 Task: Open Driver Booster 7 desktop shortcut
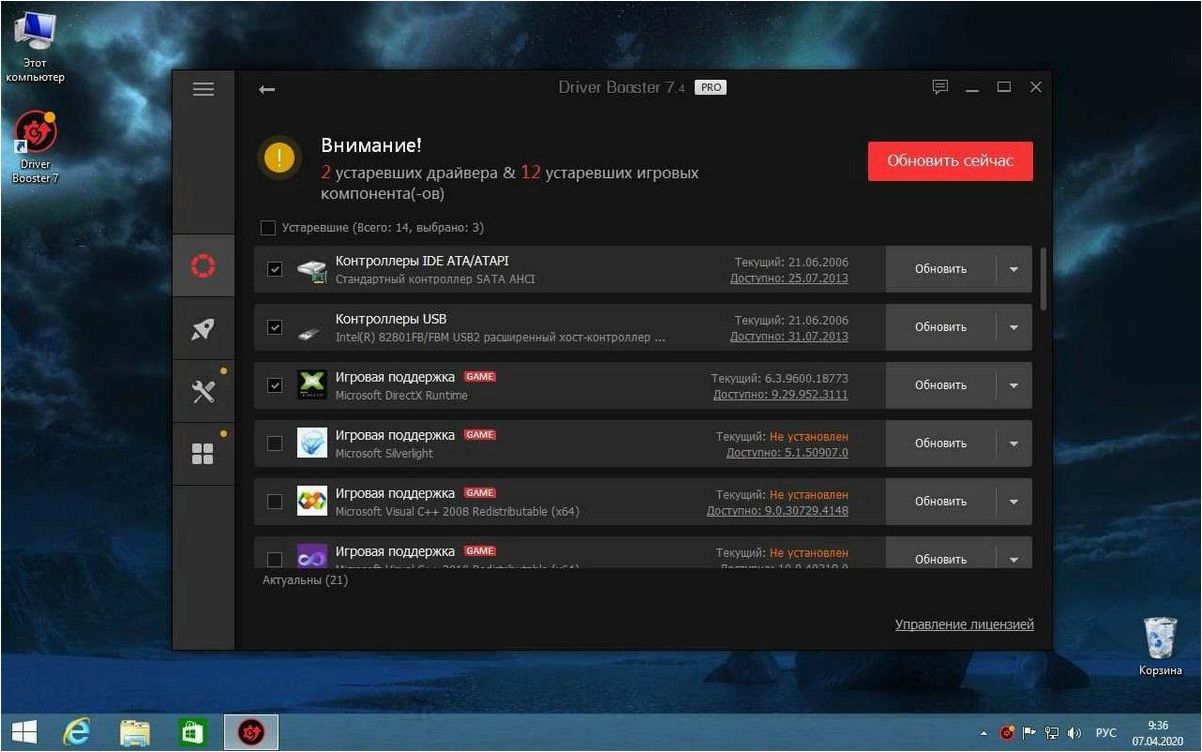coord(36,147)
